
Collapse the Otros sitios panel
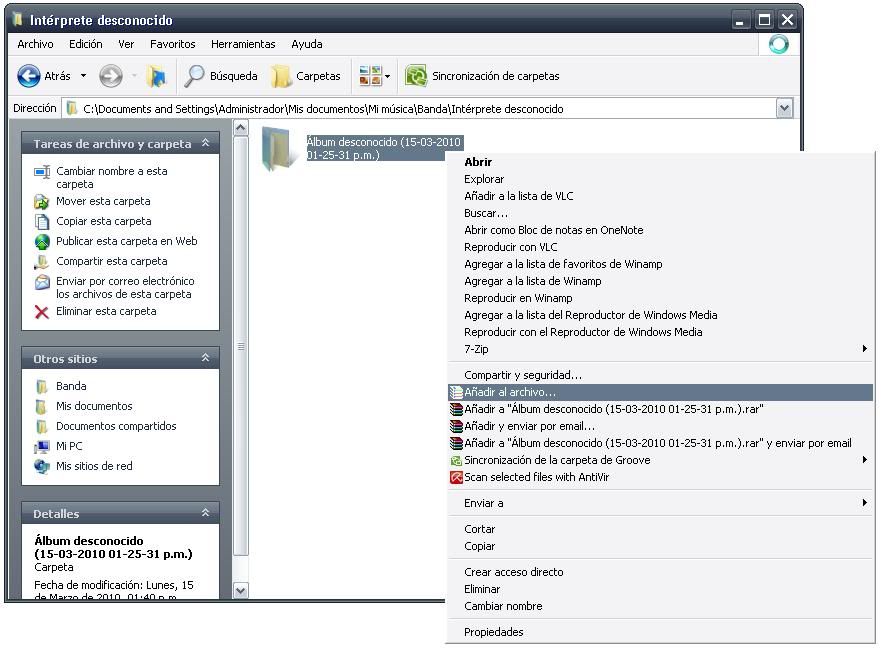click(205, 358)
